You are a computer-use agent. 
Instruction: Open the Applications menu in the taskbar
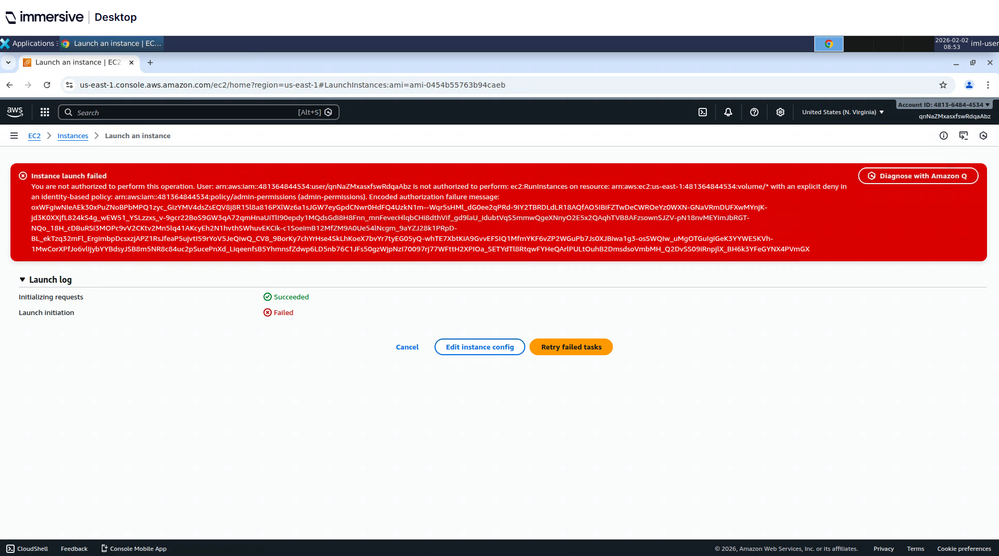coord(28,43)
